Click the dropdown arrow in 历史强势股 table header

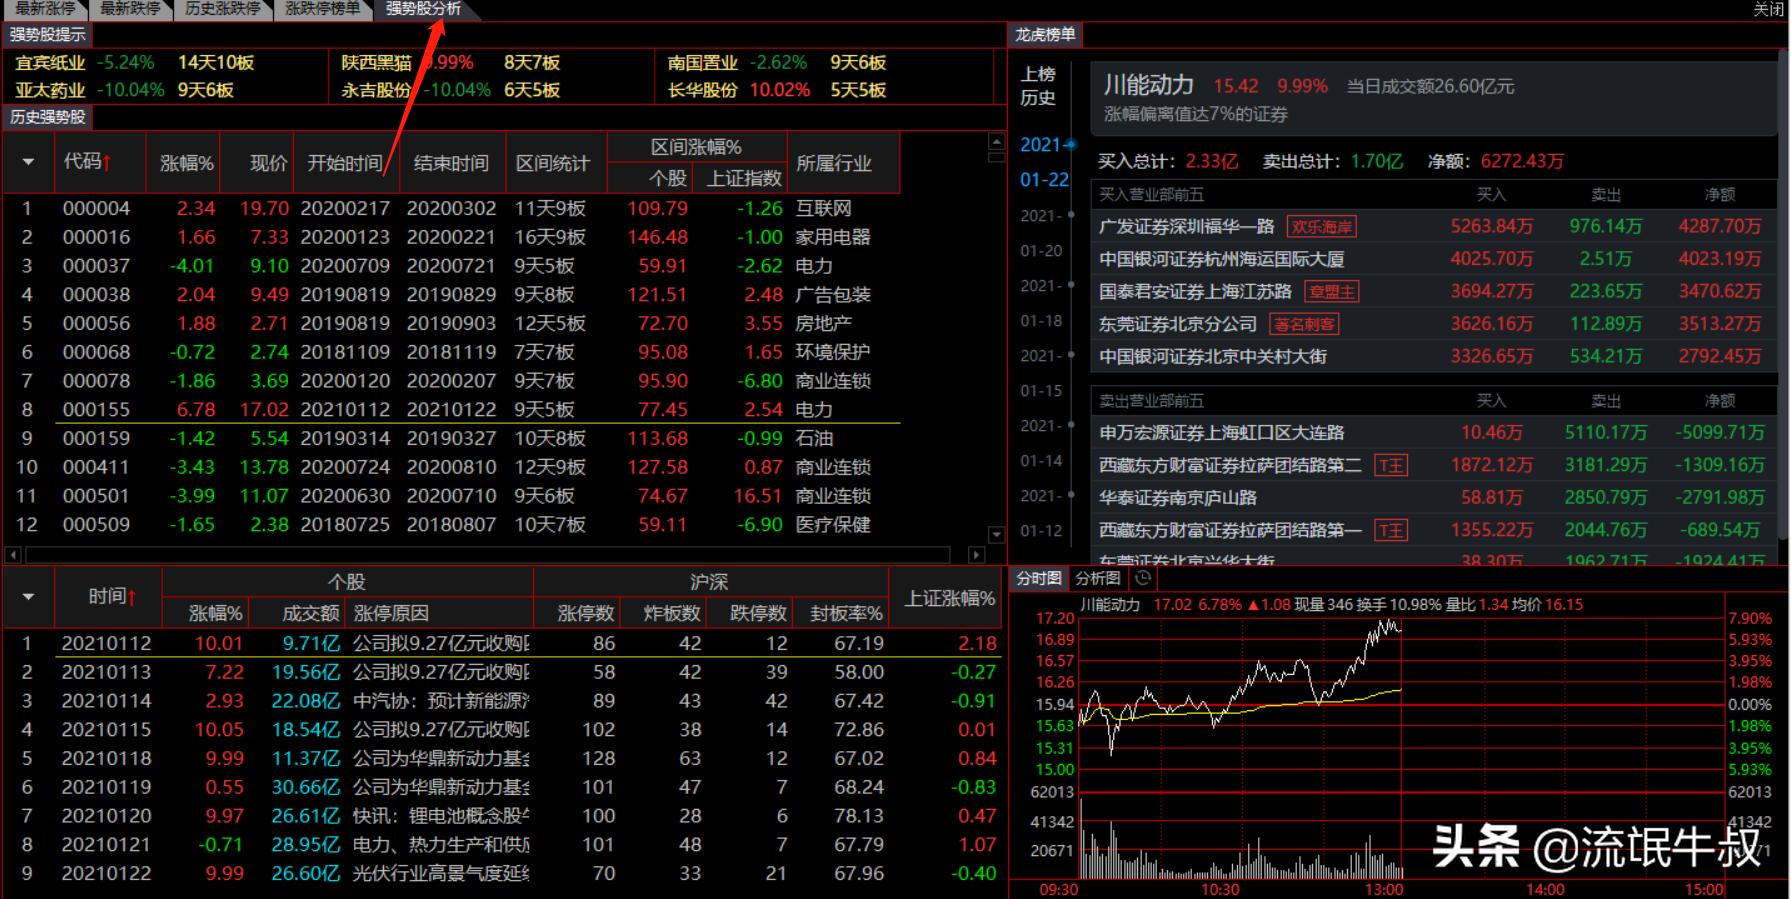click(x=28, y=162)
